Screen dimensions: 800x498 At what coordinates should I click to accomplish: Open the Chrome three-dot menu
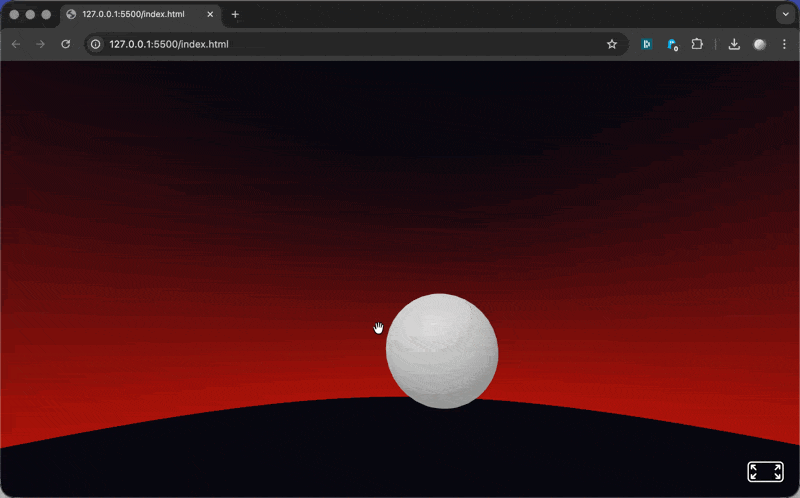click(x=785, y=44)
